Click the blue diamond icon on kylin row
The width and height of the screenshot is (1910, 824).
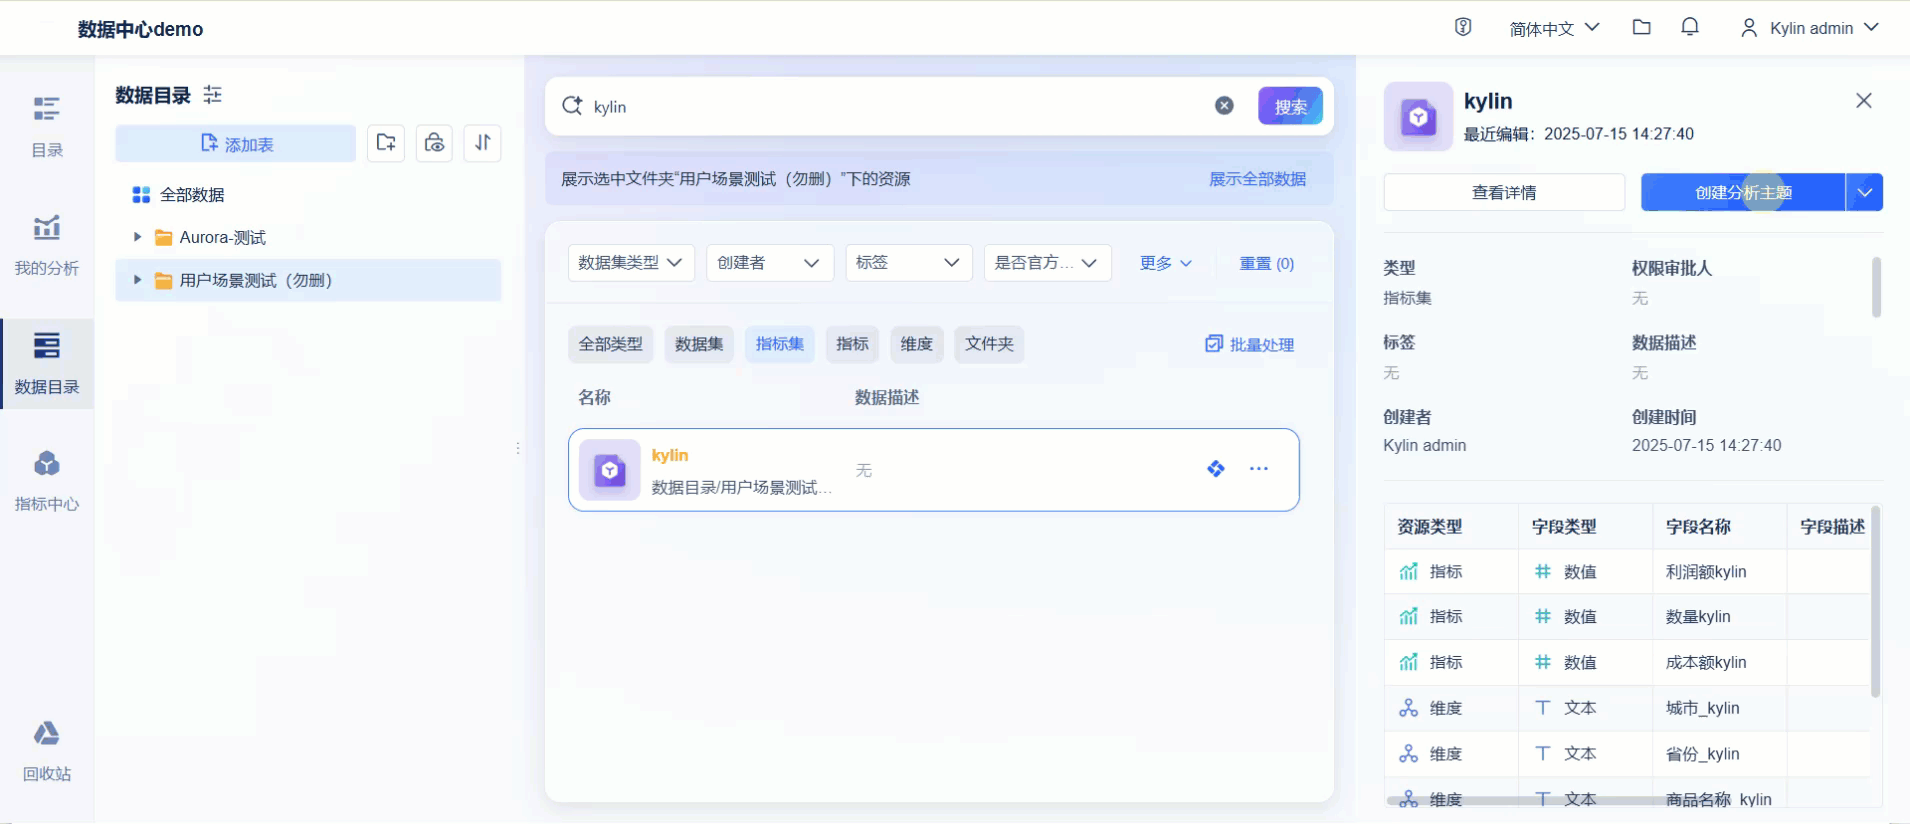coord(1216,469)
